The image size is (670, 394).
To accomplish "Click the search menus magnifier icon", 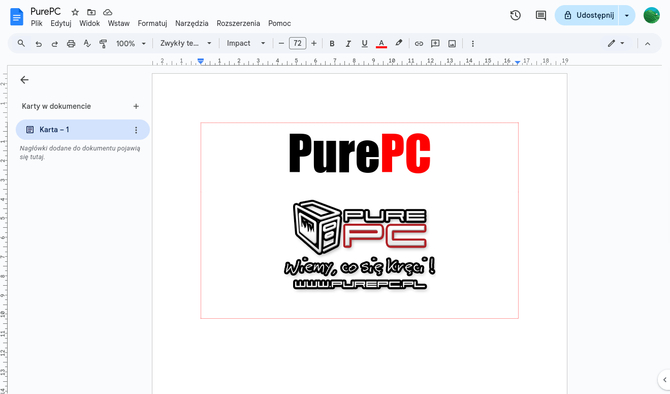I will coord(21,43).
